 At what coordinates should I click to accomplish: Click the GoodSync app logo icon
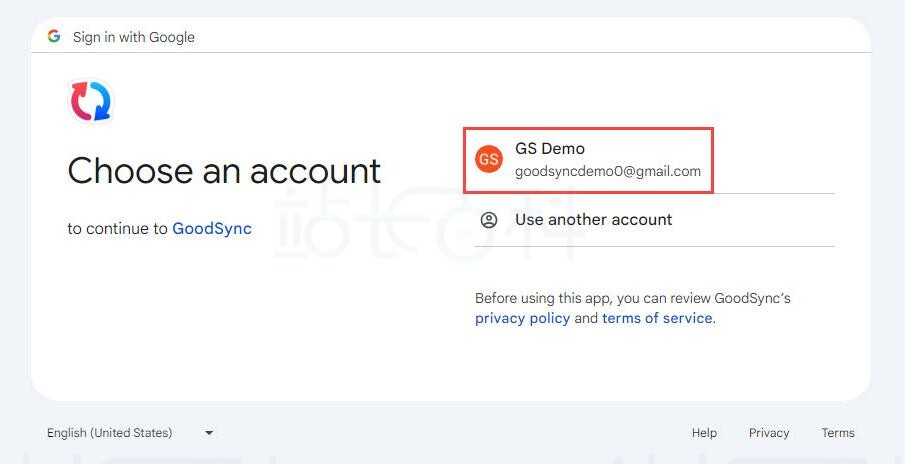(x=91, y=101)
